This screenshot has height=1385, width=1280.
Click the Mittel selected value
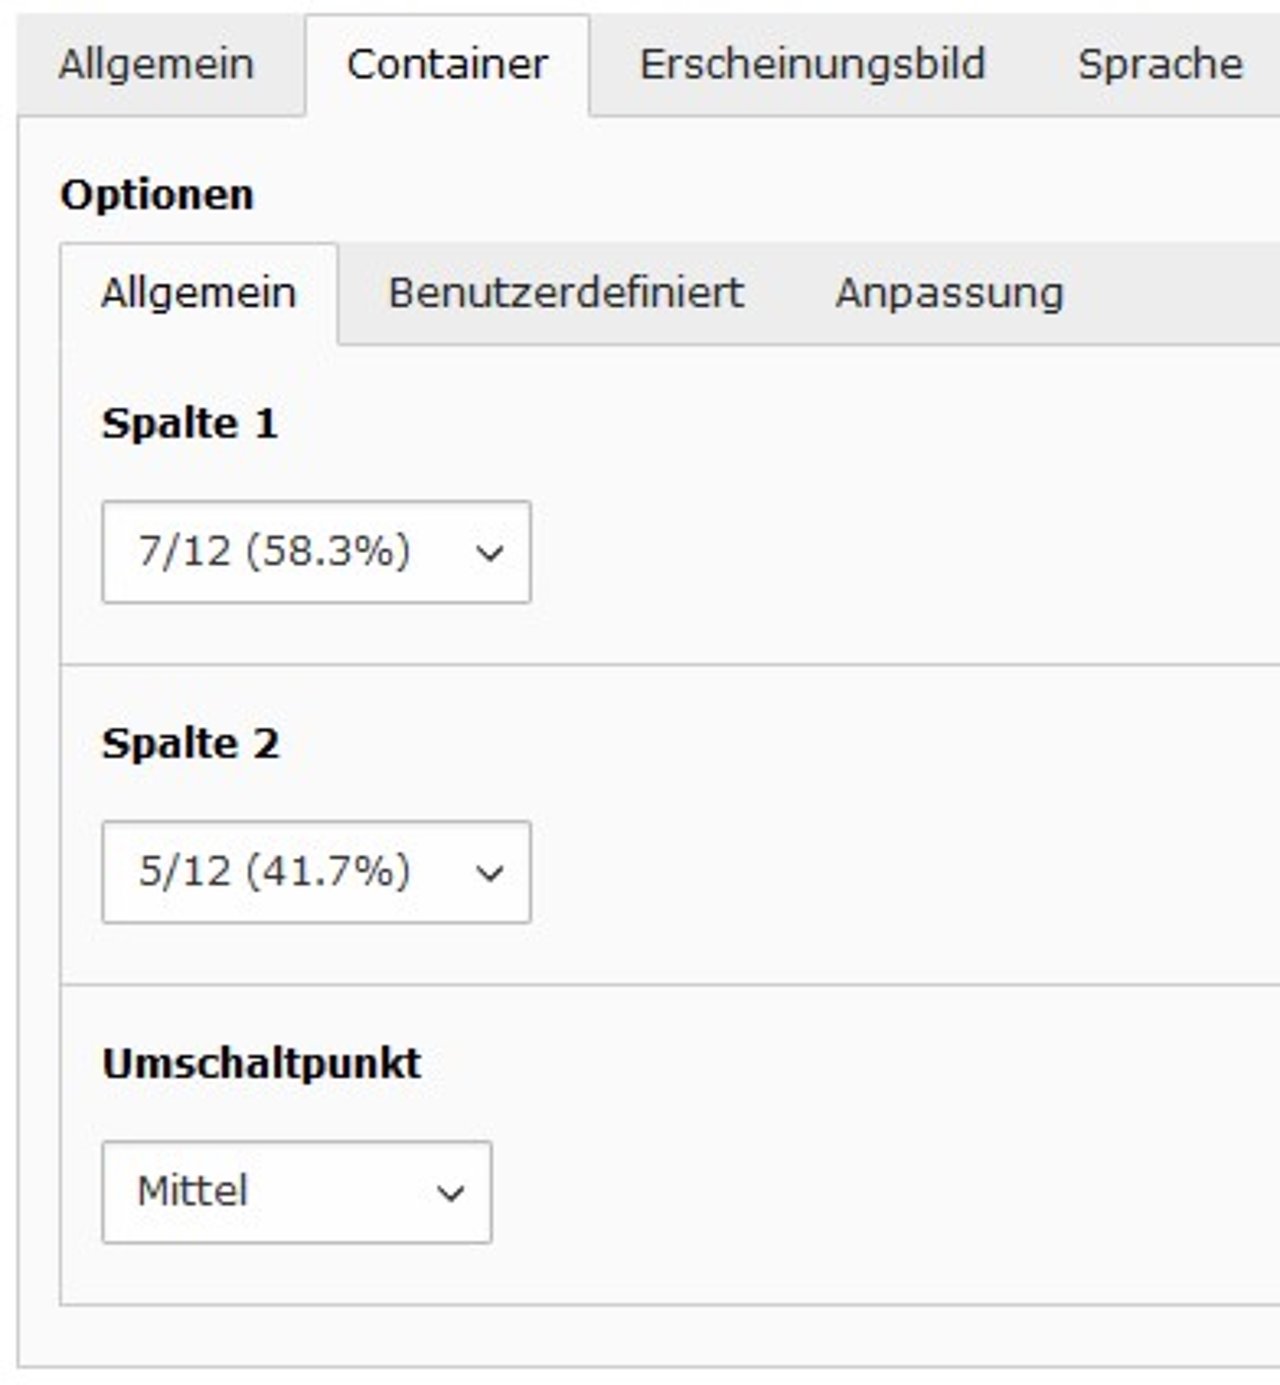pyautogui.click(x=192, y=1192)
